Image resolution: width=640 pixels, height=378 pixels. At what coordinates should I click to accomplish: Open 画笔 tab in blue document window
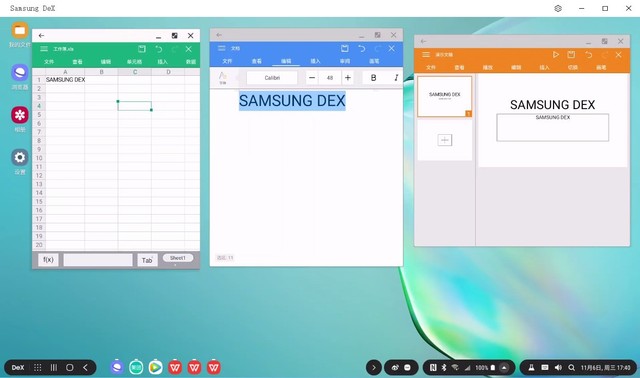click(374, 61)
